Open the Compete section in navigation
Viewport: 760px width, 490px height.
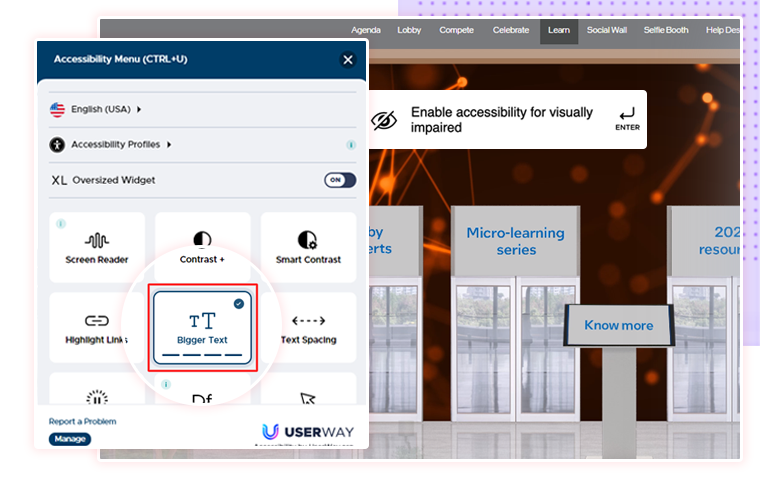click(456, 30)
